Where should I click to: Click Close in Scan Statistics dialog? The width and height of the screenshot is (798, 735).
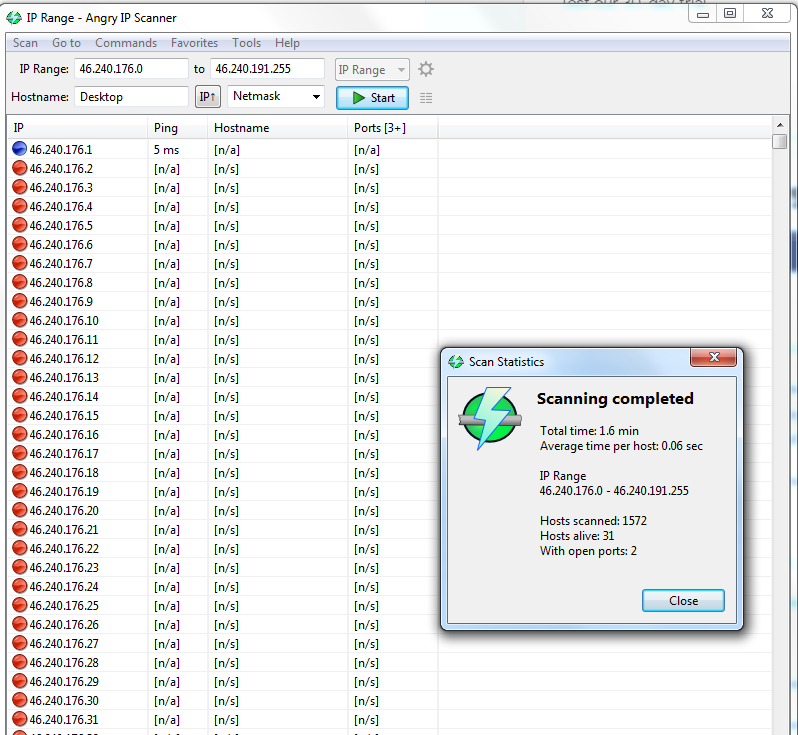(683, 601)
